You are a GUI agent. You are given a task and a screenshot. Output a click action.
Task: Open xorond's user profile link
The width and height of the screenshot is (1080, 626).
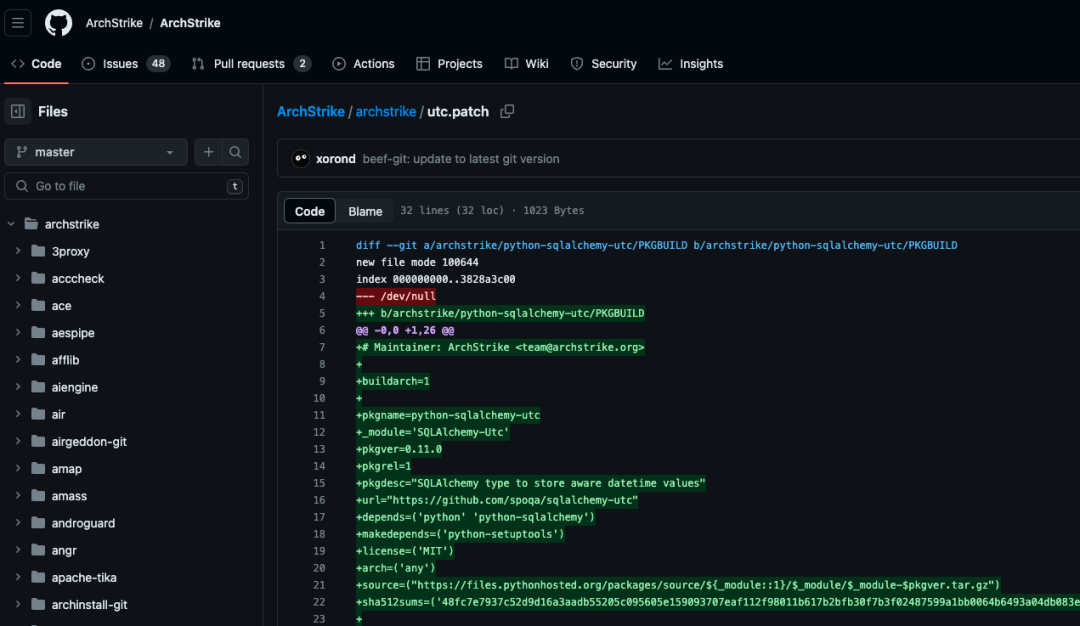pos(335,159)
